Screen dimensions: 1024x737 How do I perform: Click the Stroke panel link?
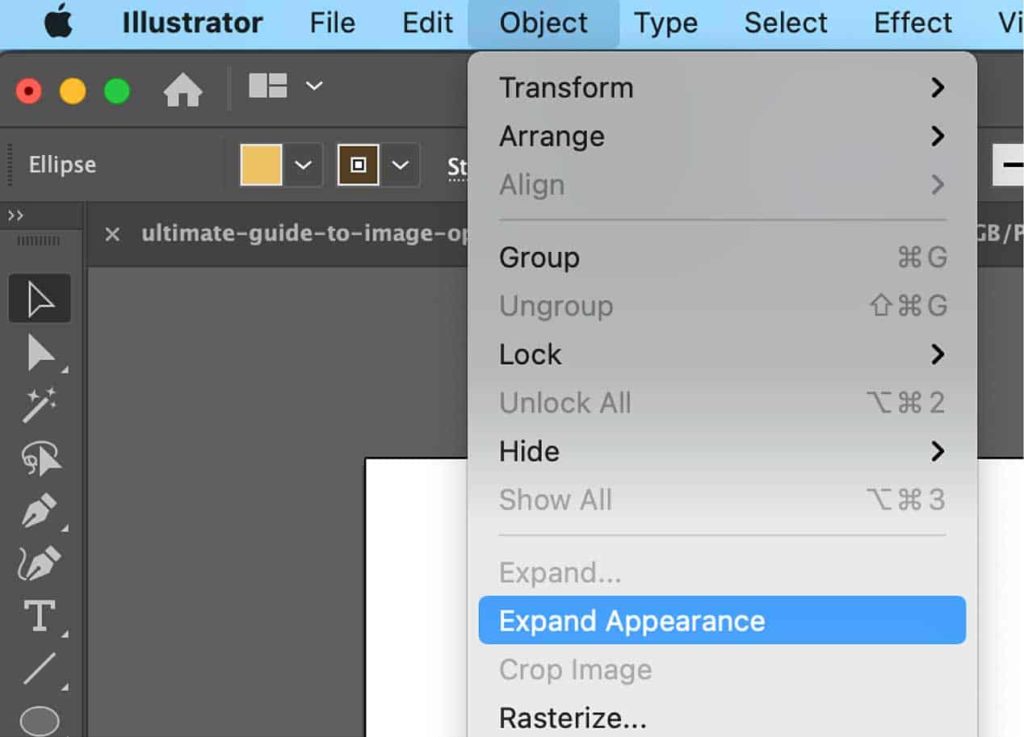pyautogui.click(x=457, y=167)
